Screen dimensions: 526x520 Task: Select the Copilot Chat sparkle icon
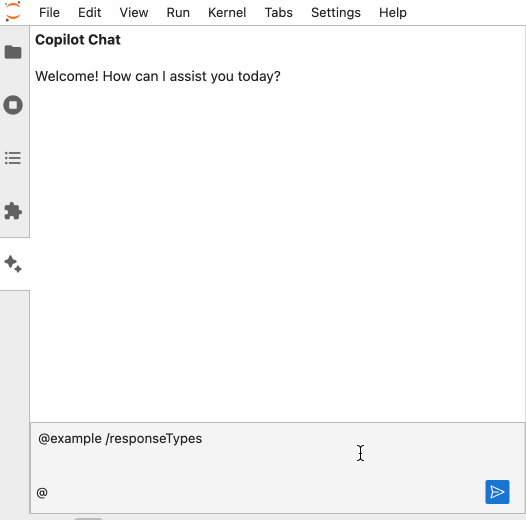pyautogui.click(x=13, y=264)
